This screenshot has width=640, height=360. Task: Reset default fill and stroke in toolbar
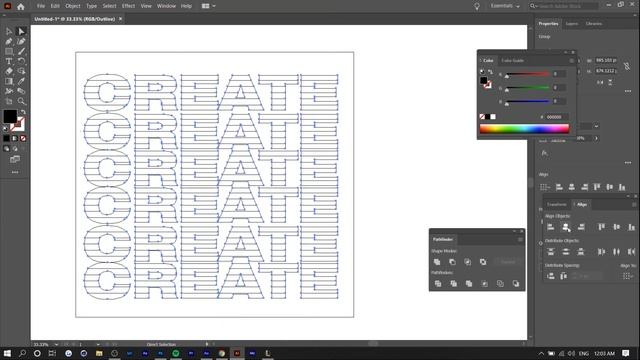6,129
